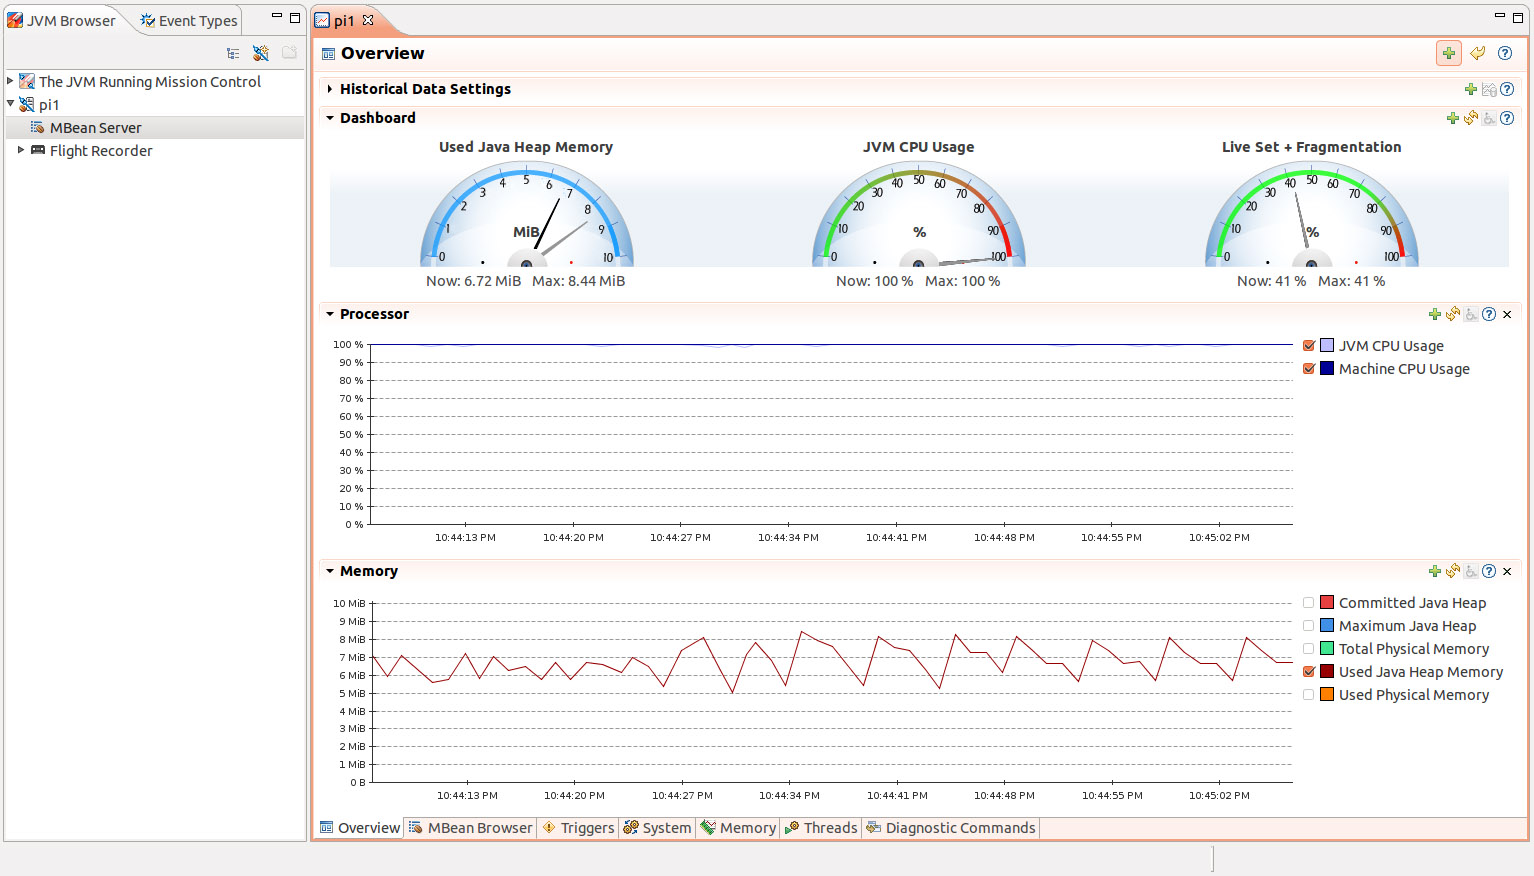Uncheck Machine CPU Usage series
This screenshot has width=1534, height=876.
[x=1309, y=369]
